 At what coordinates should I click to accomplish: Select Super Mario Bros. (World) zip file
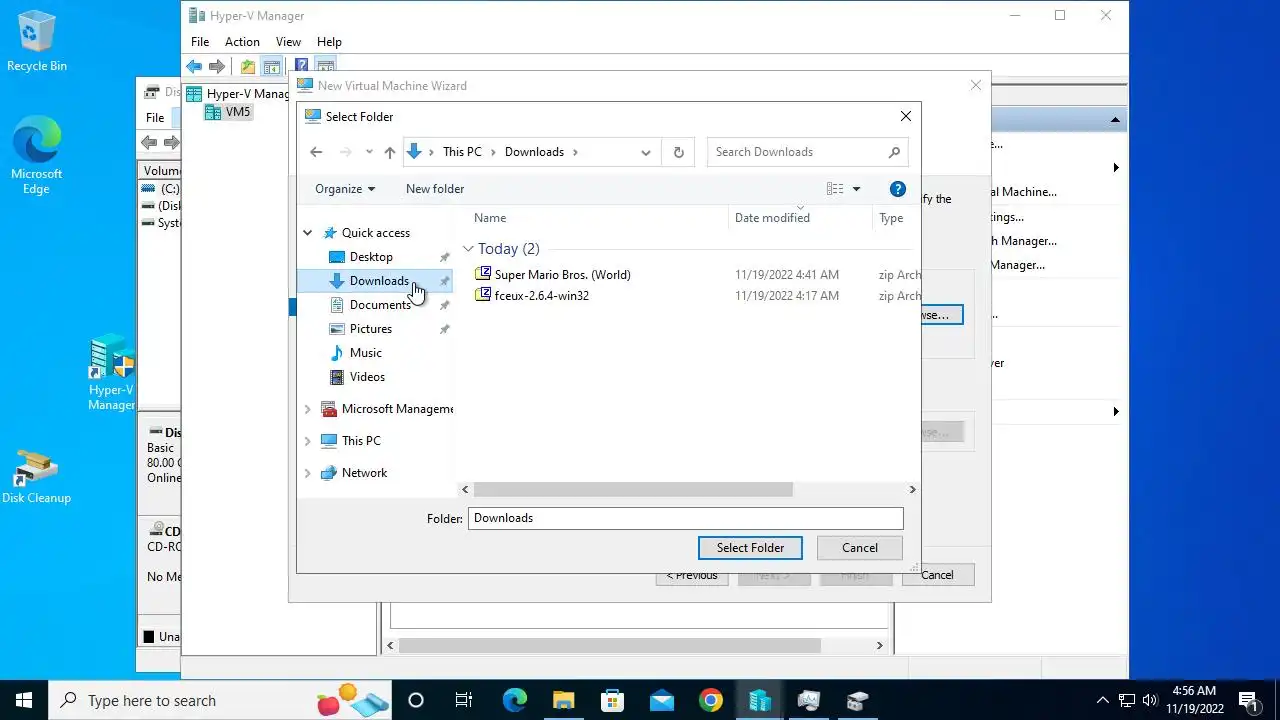[562, 275]
